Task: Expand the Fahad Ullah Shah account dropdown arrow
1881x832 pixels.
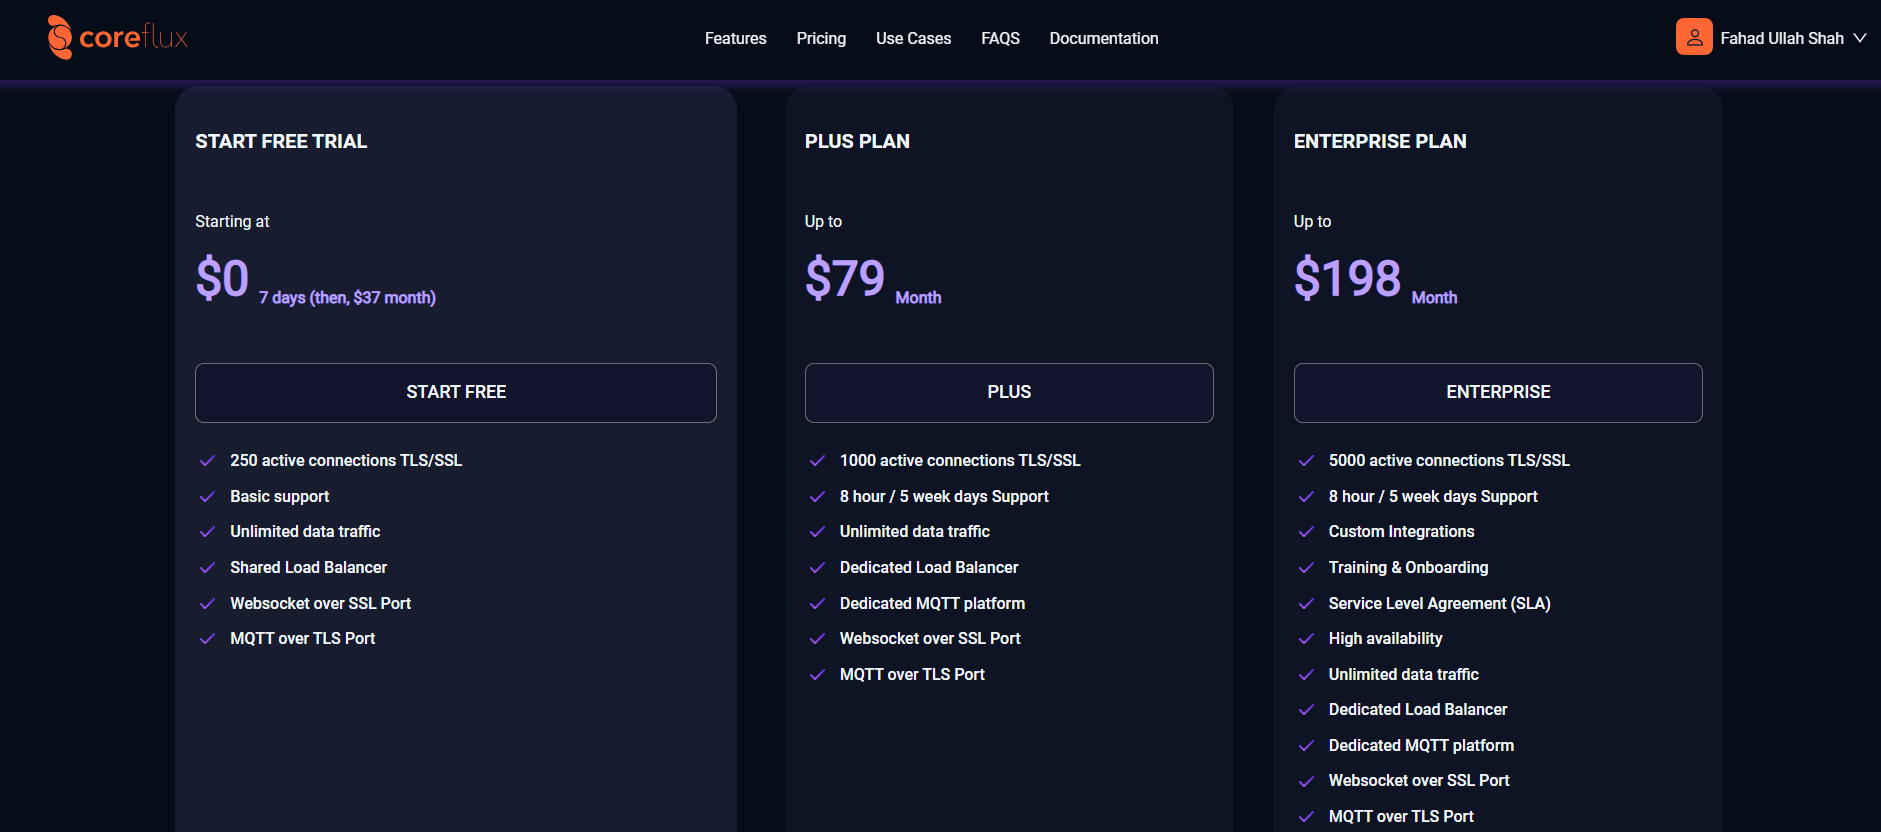Action: 1860,38
